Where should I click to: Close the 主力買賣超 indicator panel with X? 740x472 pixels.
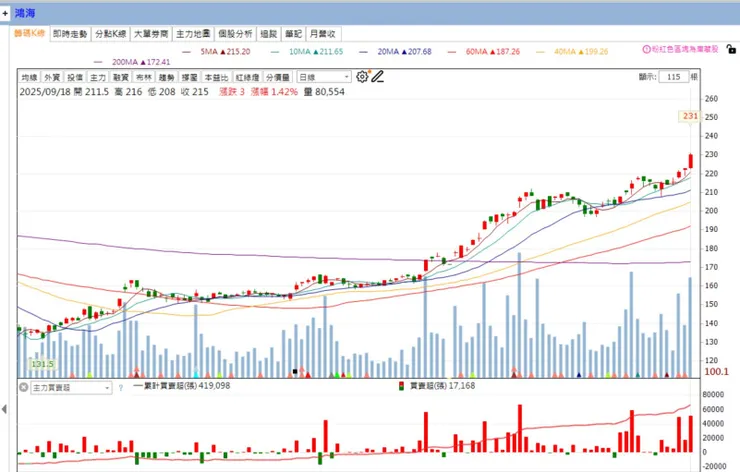coord(24,388)
